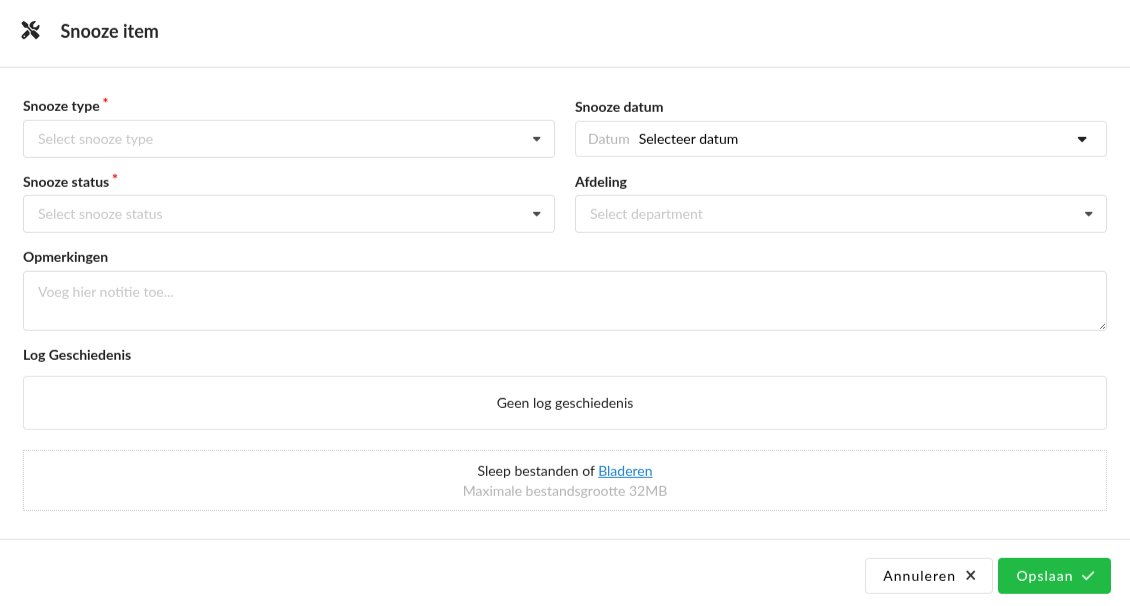Screen dimensions: 1130x606
Task: Click the Snooze datum caret arrow
Action: pos(1082,140)
